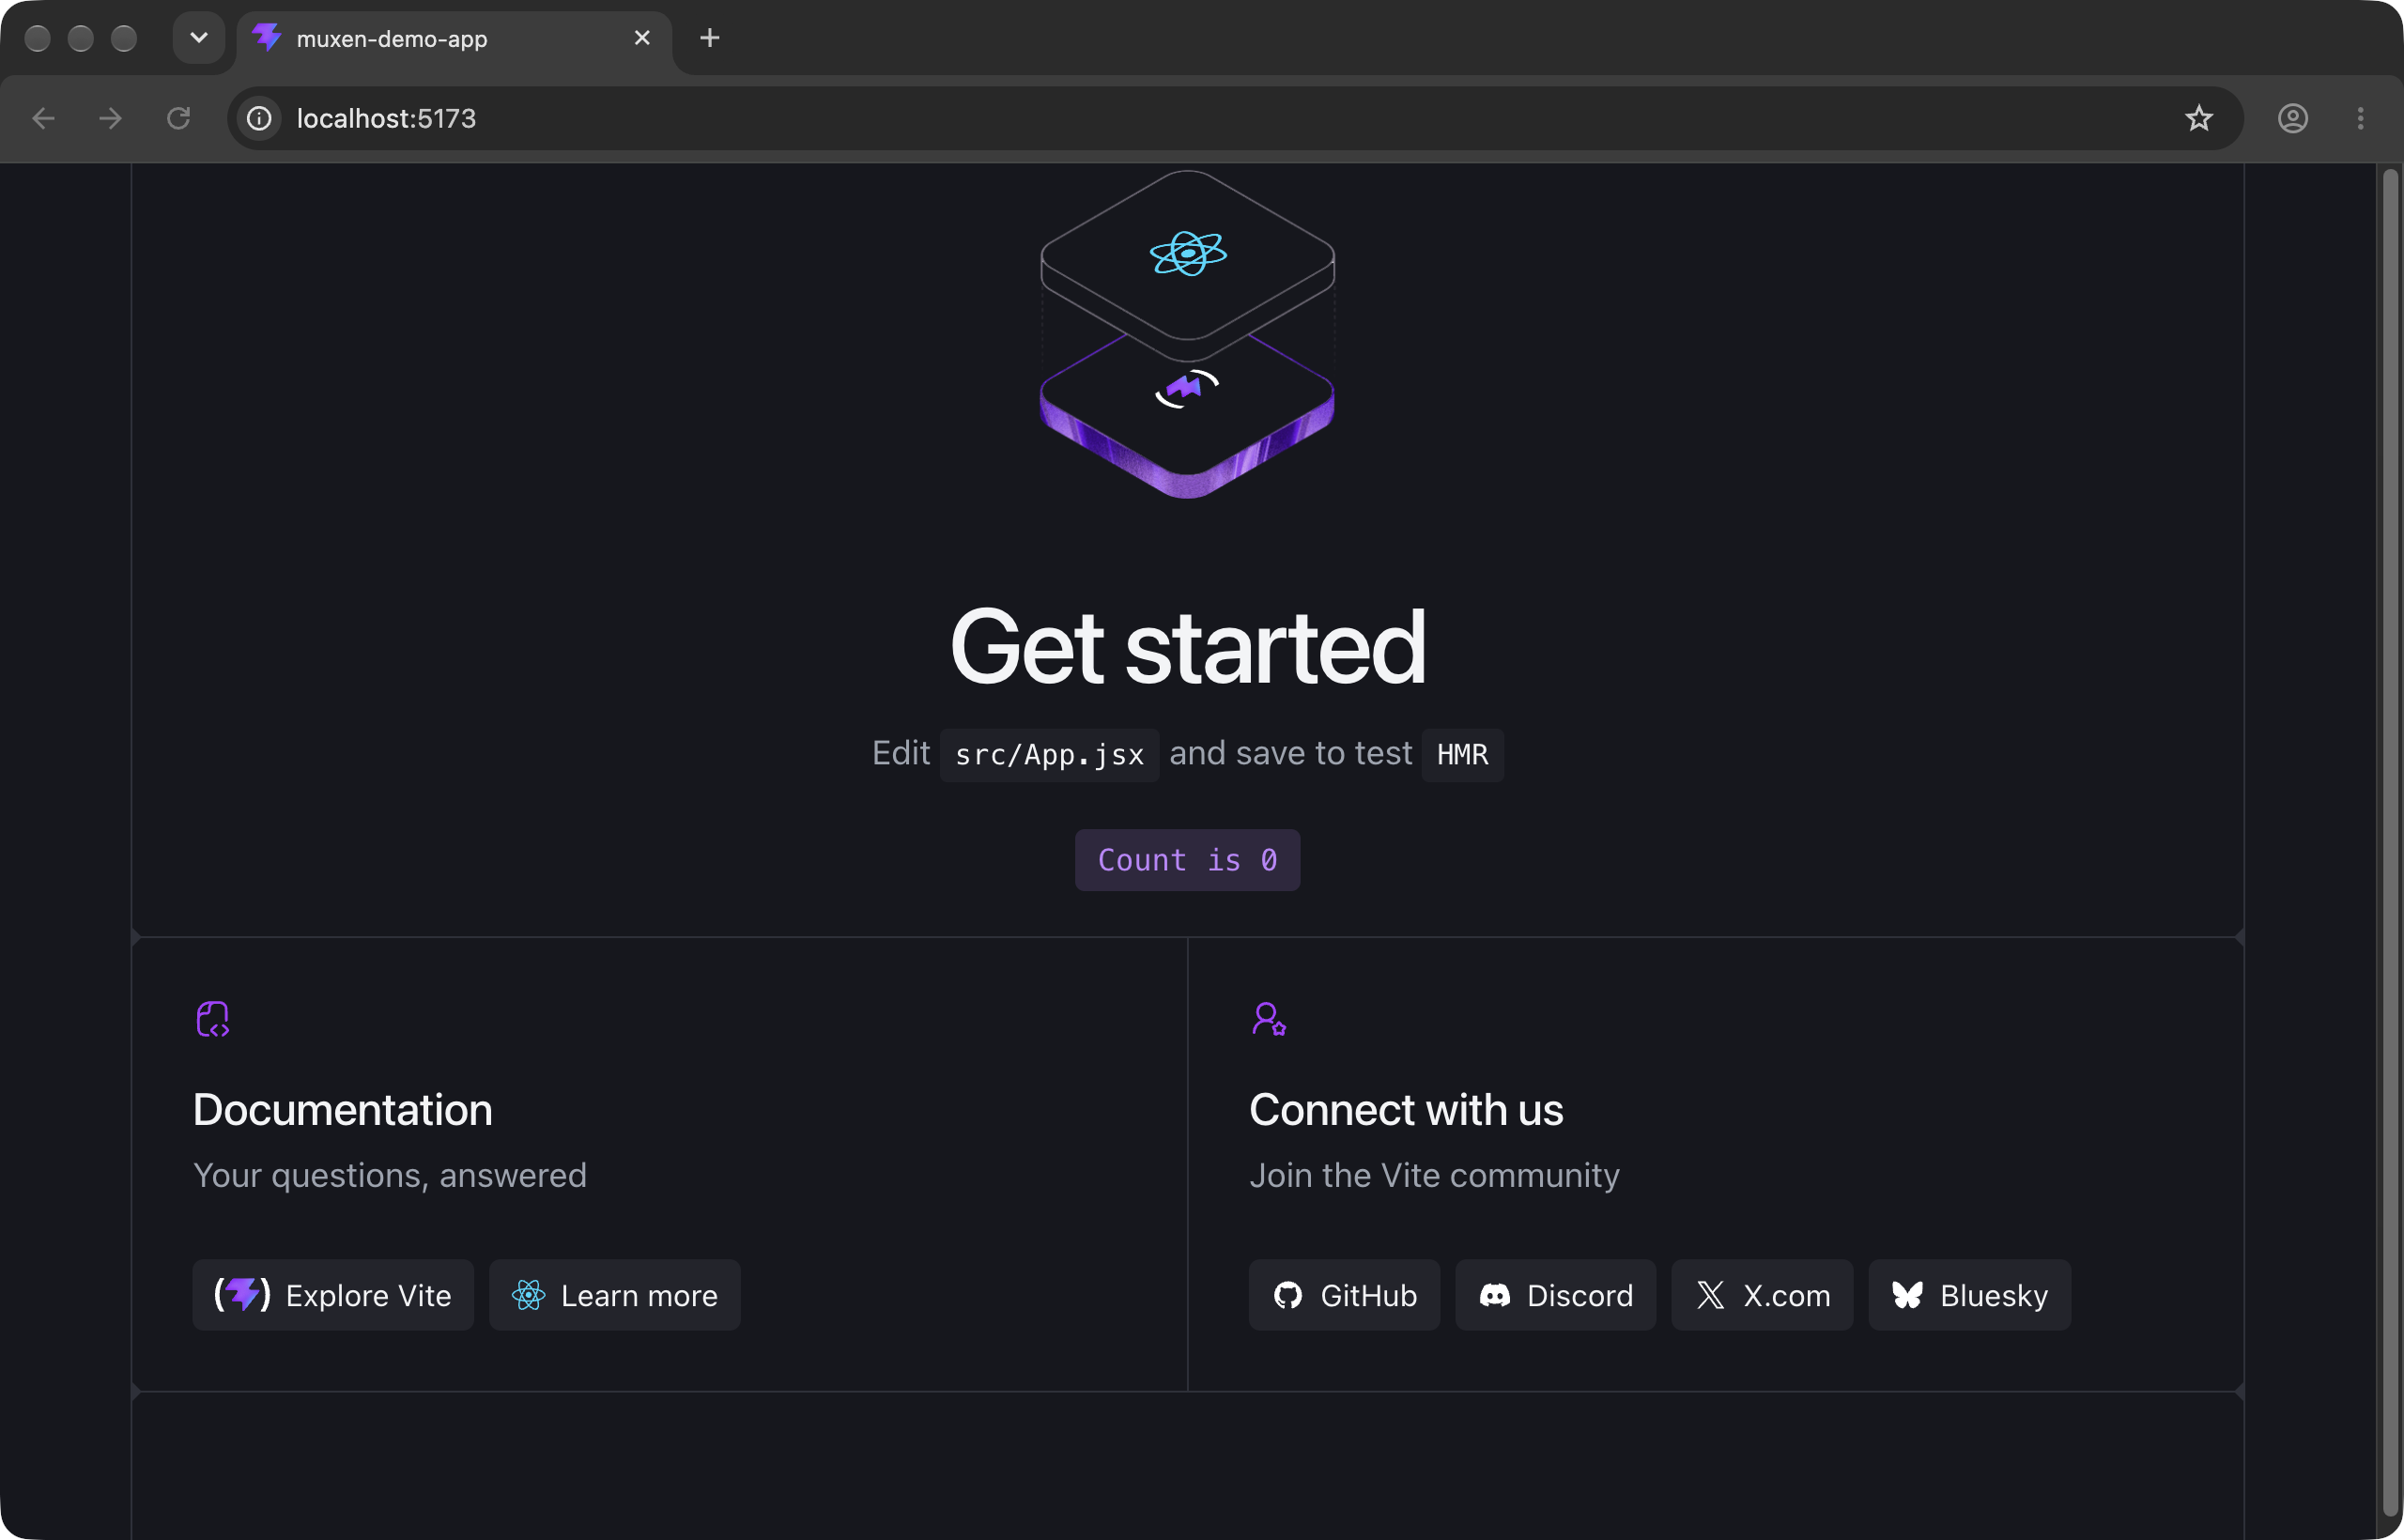Open the X.com link
This screenshot has height=1540, width=2404.
pos(1762,1295)
